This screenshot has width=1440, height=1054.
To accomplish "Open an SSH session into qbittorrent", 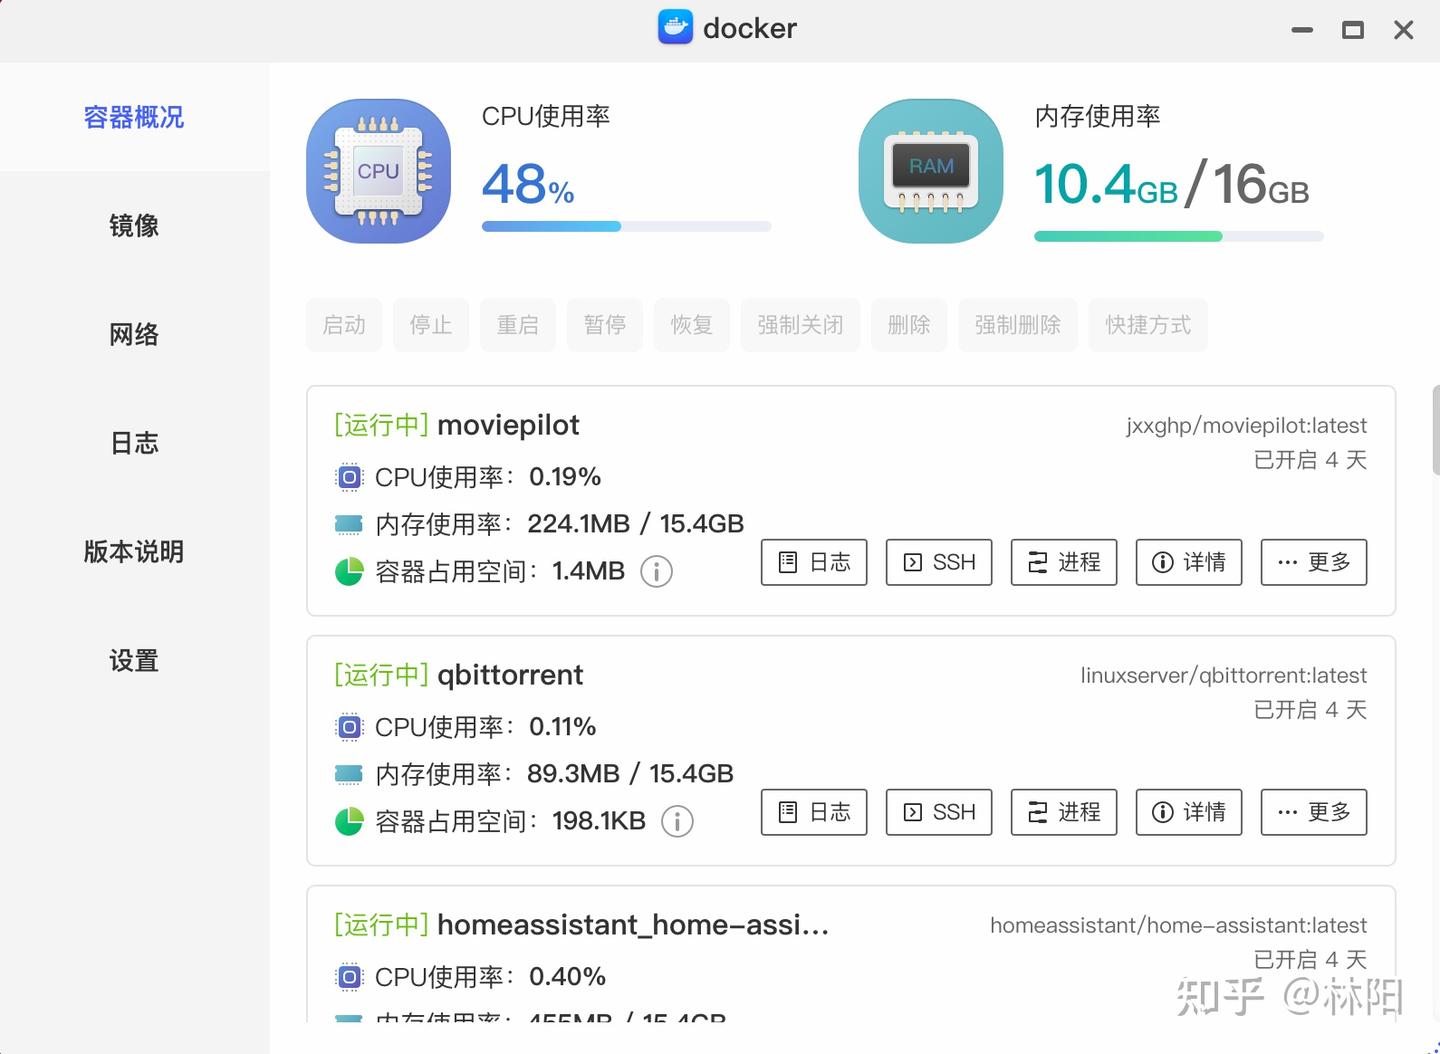I will coord(938,812).
